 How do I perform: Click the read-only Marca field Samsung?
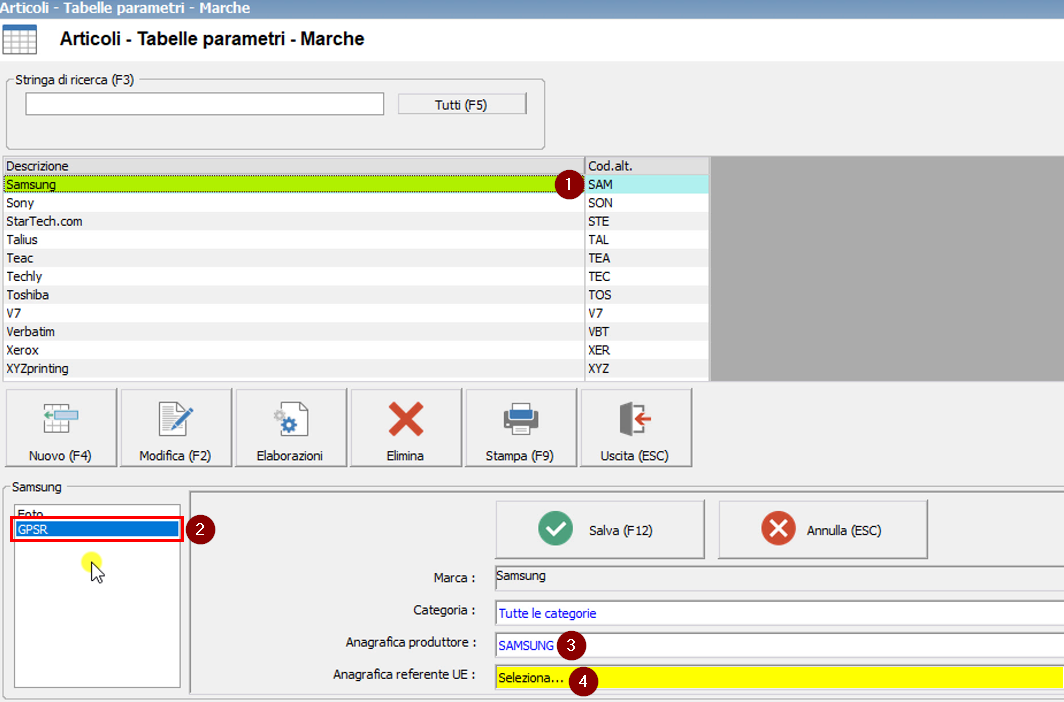[780, 578]
